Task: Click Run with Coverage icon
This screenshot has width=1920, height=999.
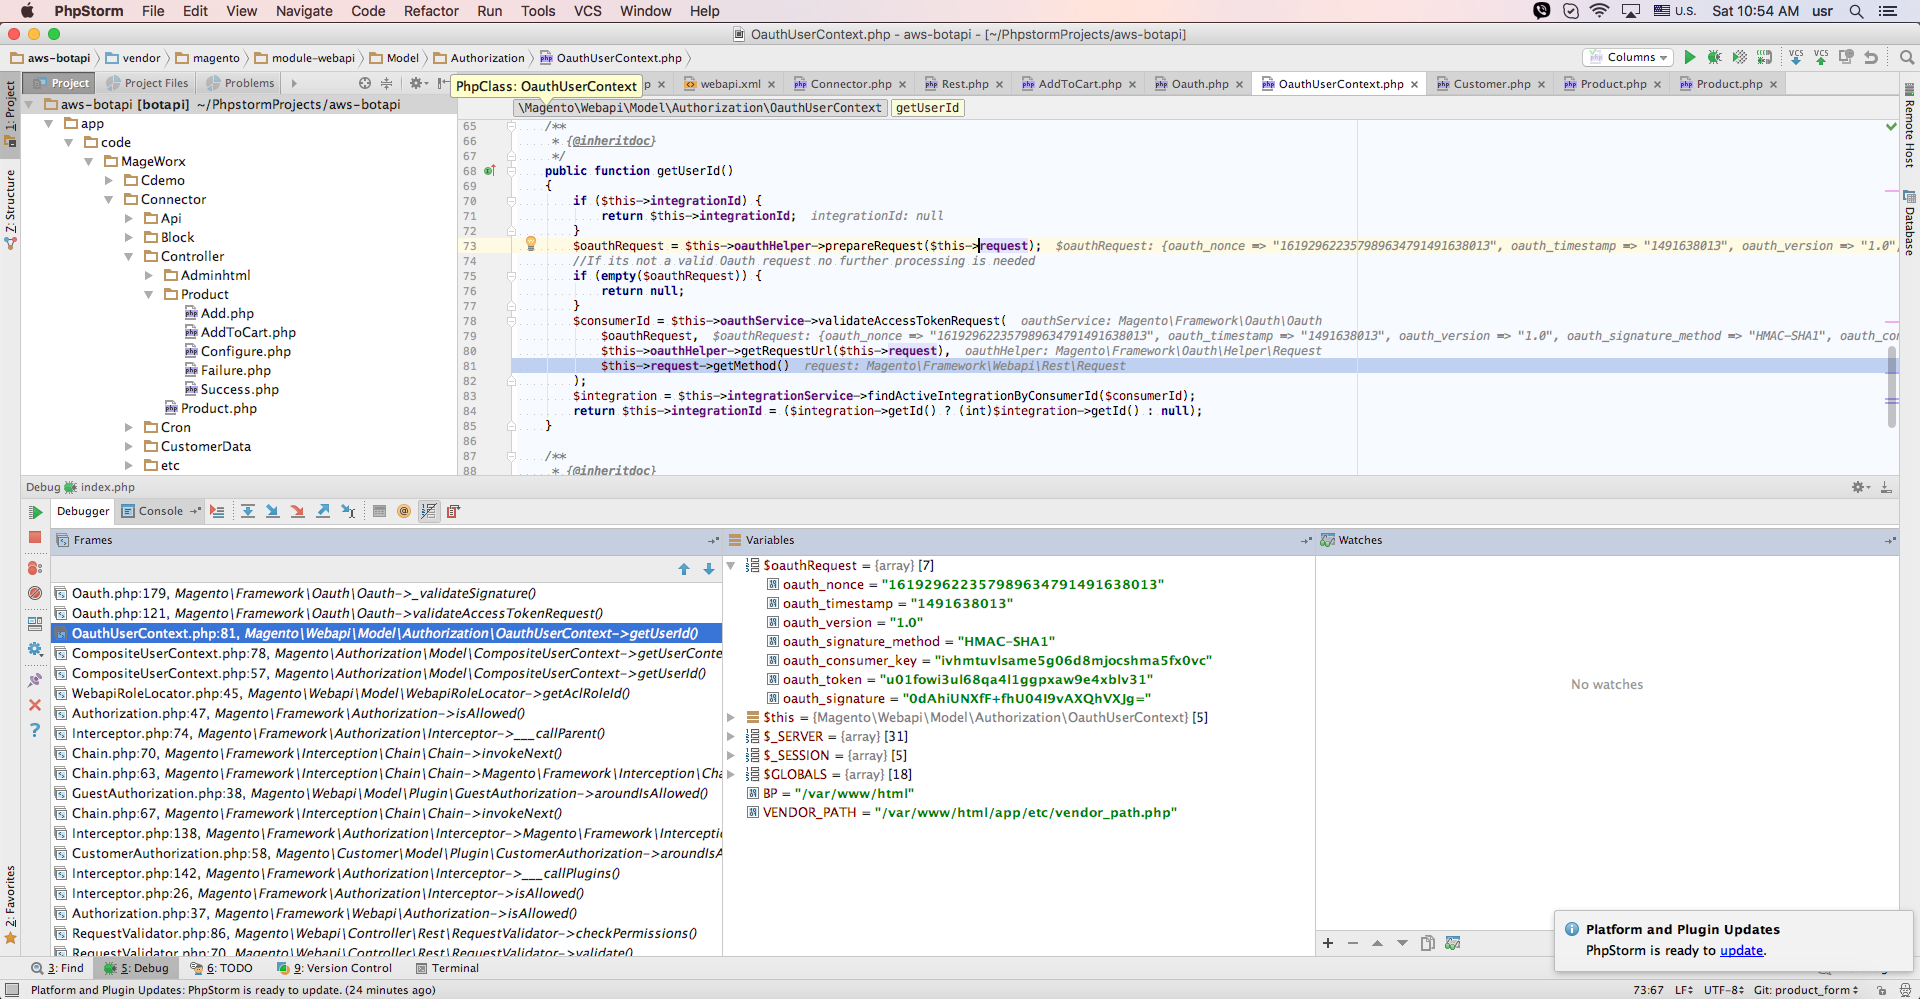Action: [x=1740, y=57]
